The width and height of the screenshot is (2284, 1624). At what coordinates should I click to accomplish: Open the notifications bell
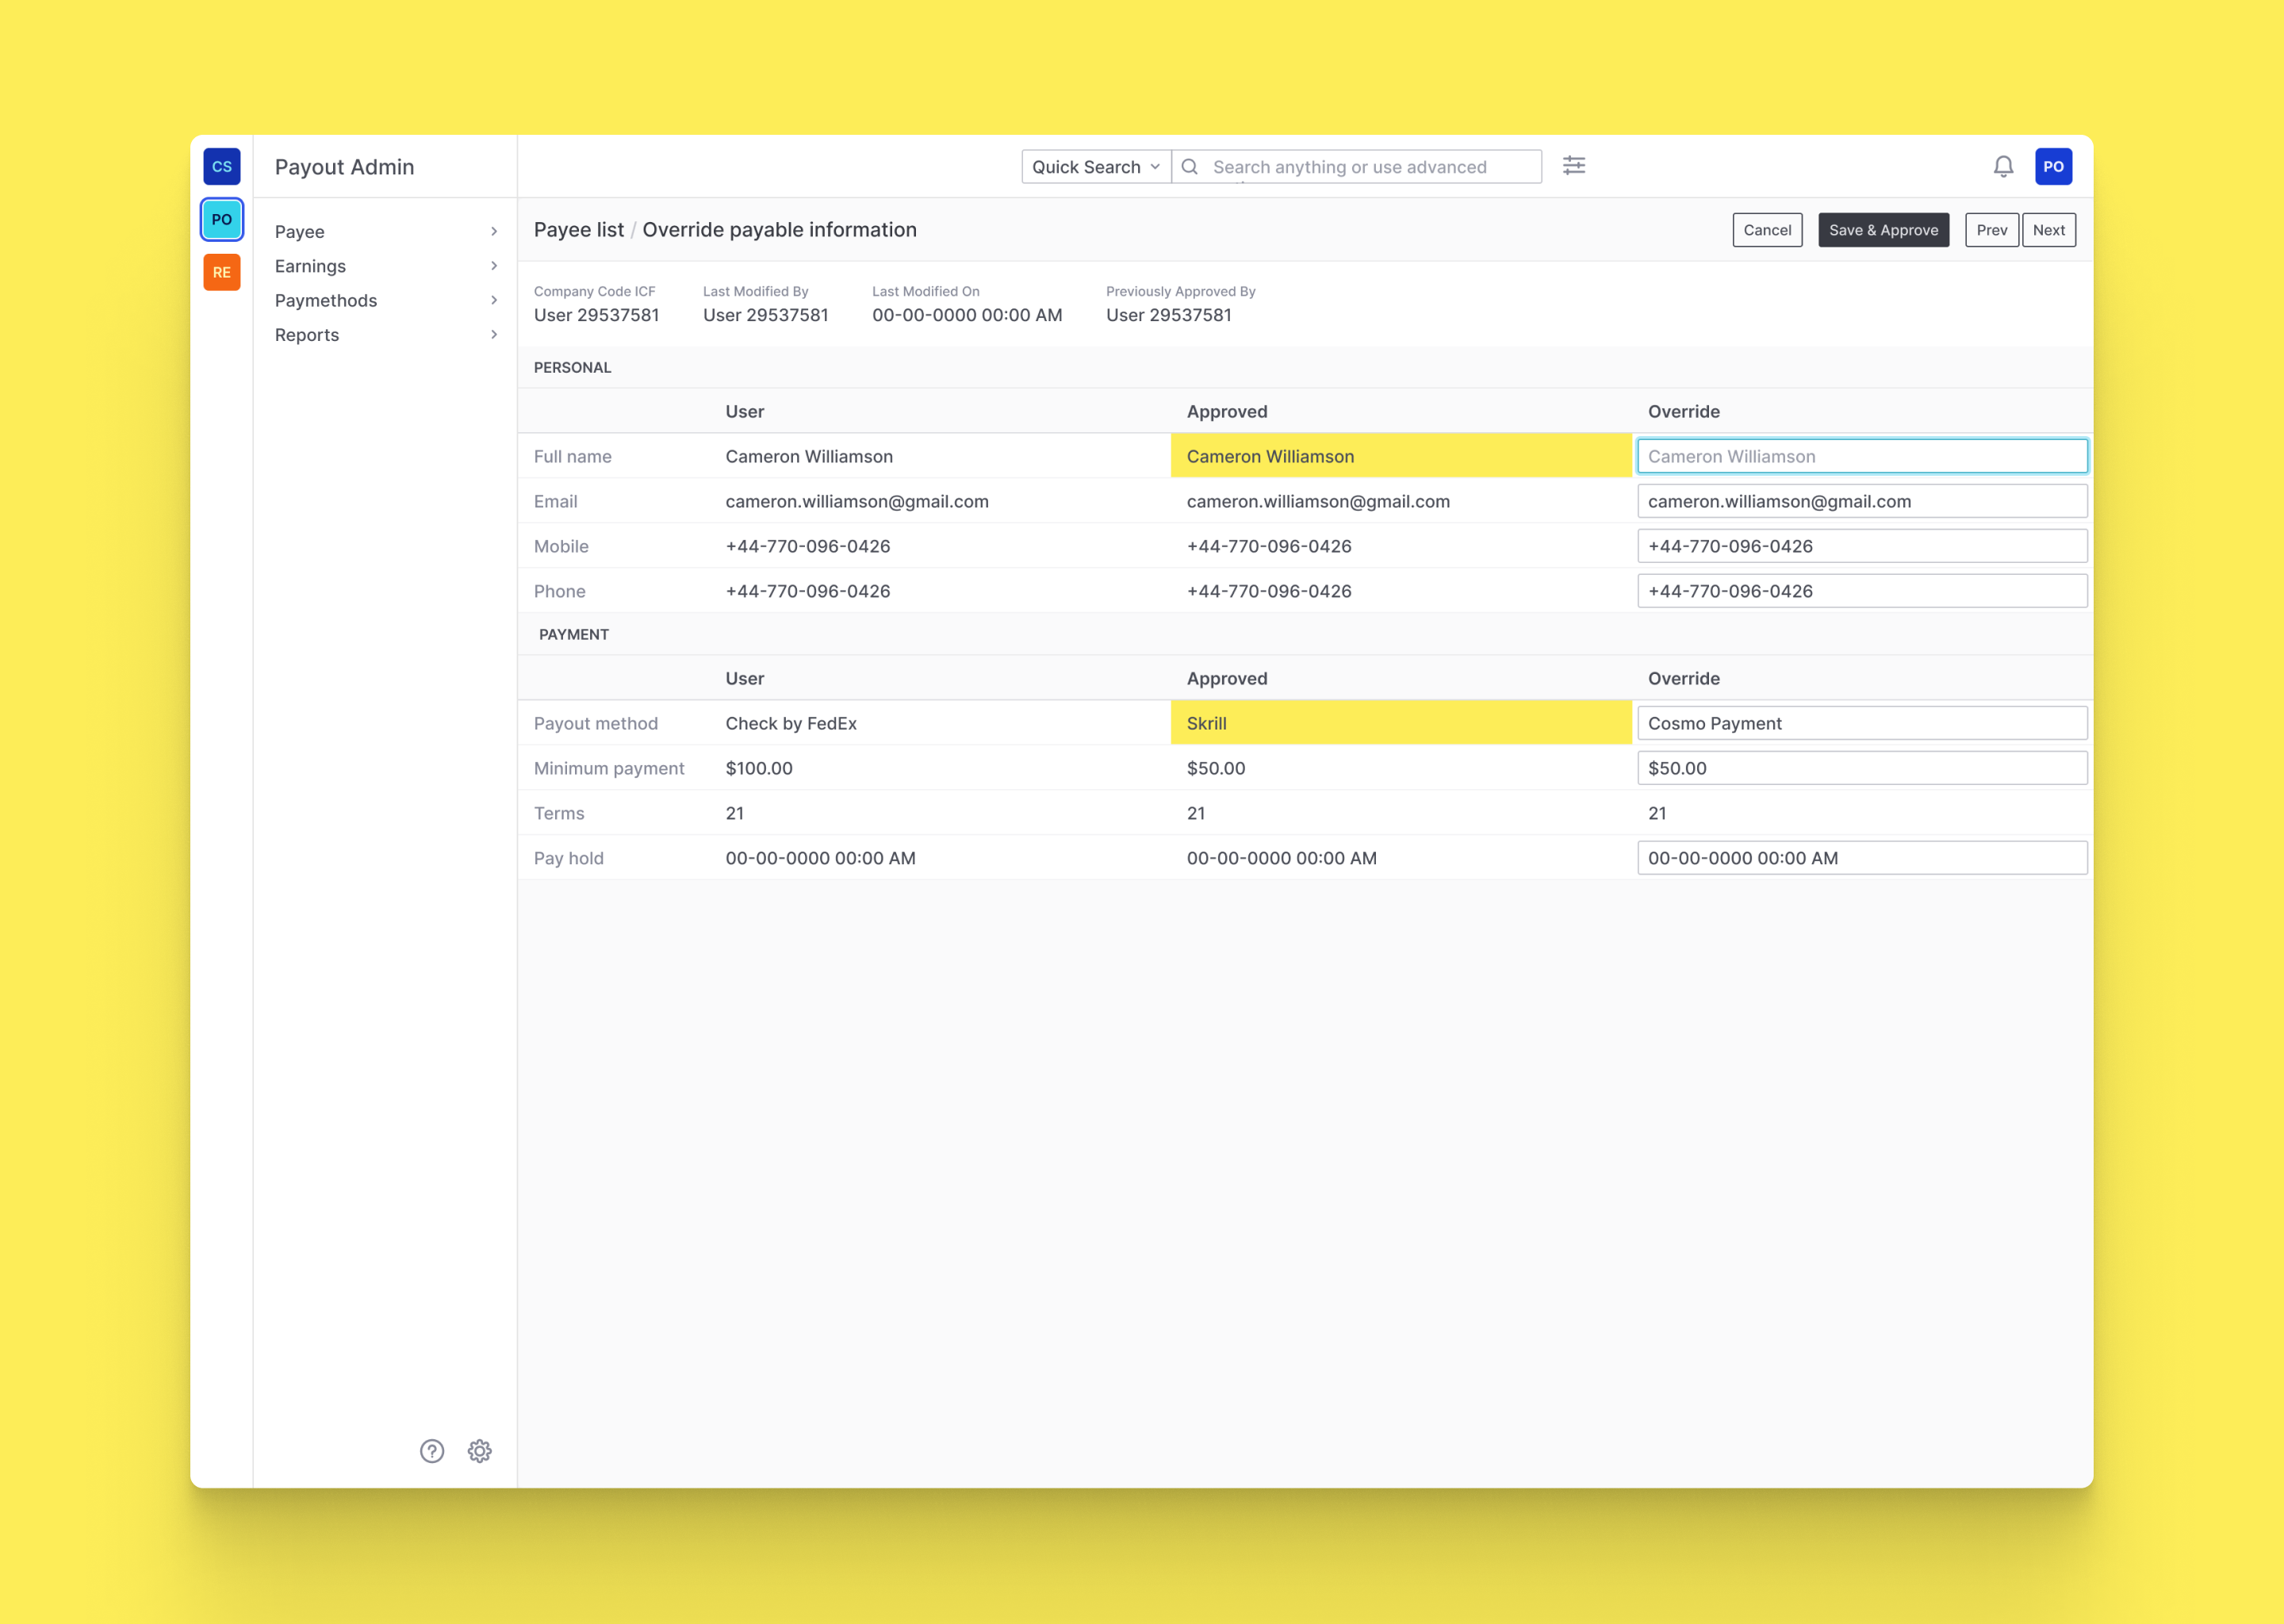(x=2003, y=167)
